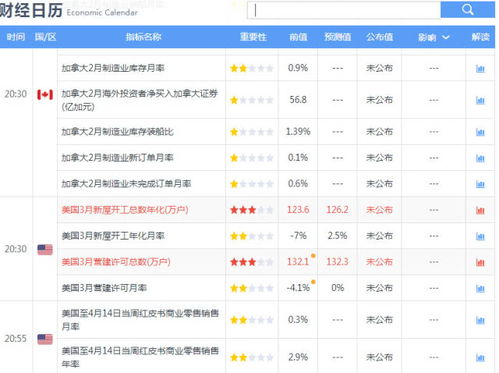Click three-star rating of 新屋开工总数 row
This screenshot has height=373, width=499.
coord(243,210)
